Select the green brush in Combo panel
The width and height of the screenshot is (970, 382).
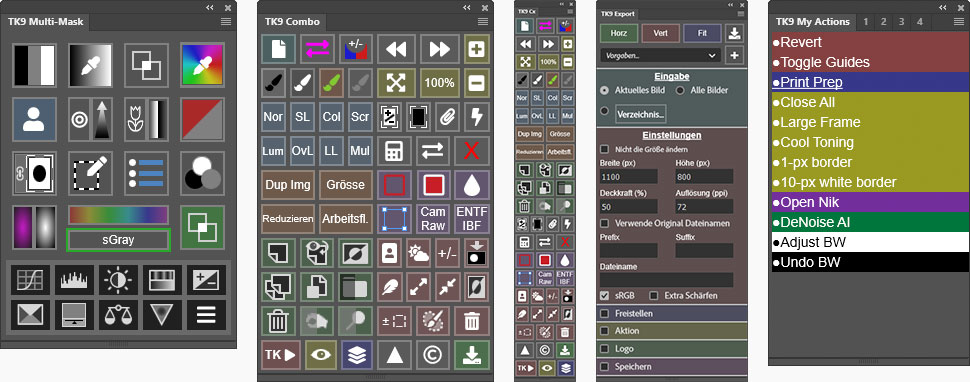tap(332, 83)
